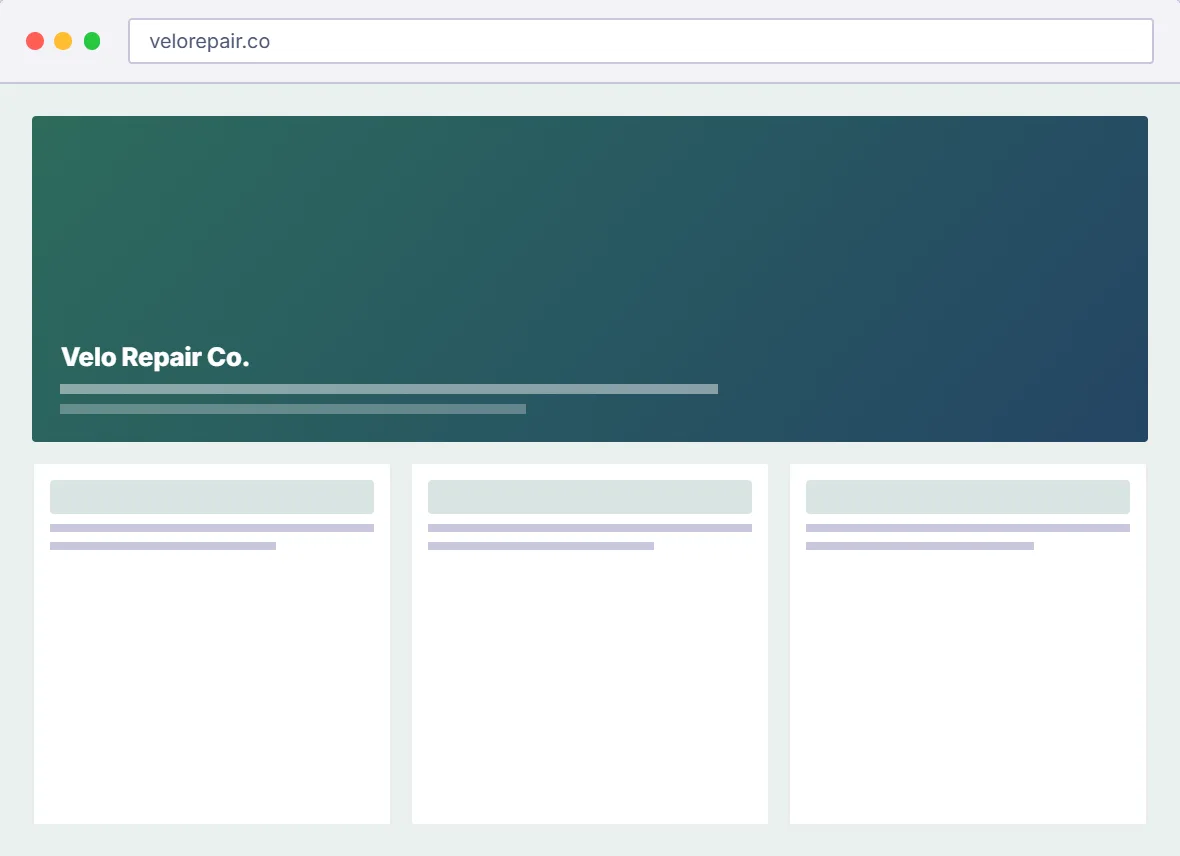Screen dimensions: 1180x856
Task: Click the Velo Repair Co. heading
Action: tap(155, 357)
